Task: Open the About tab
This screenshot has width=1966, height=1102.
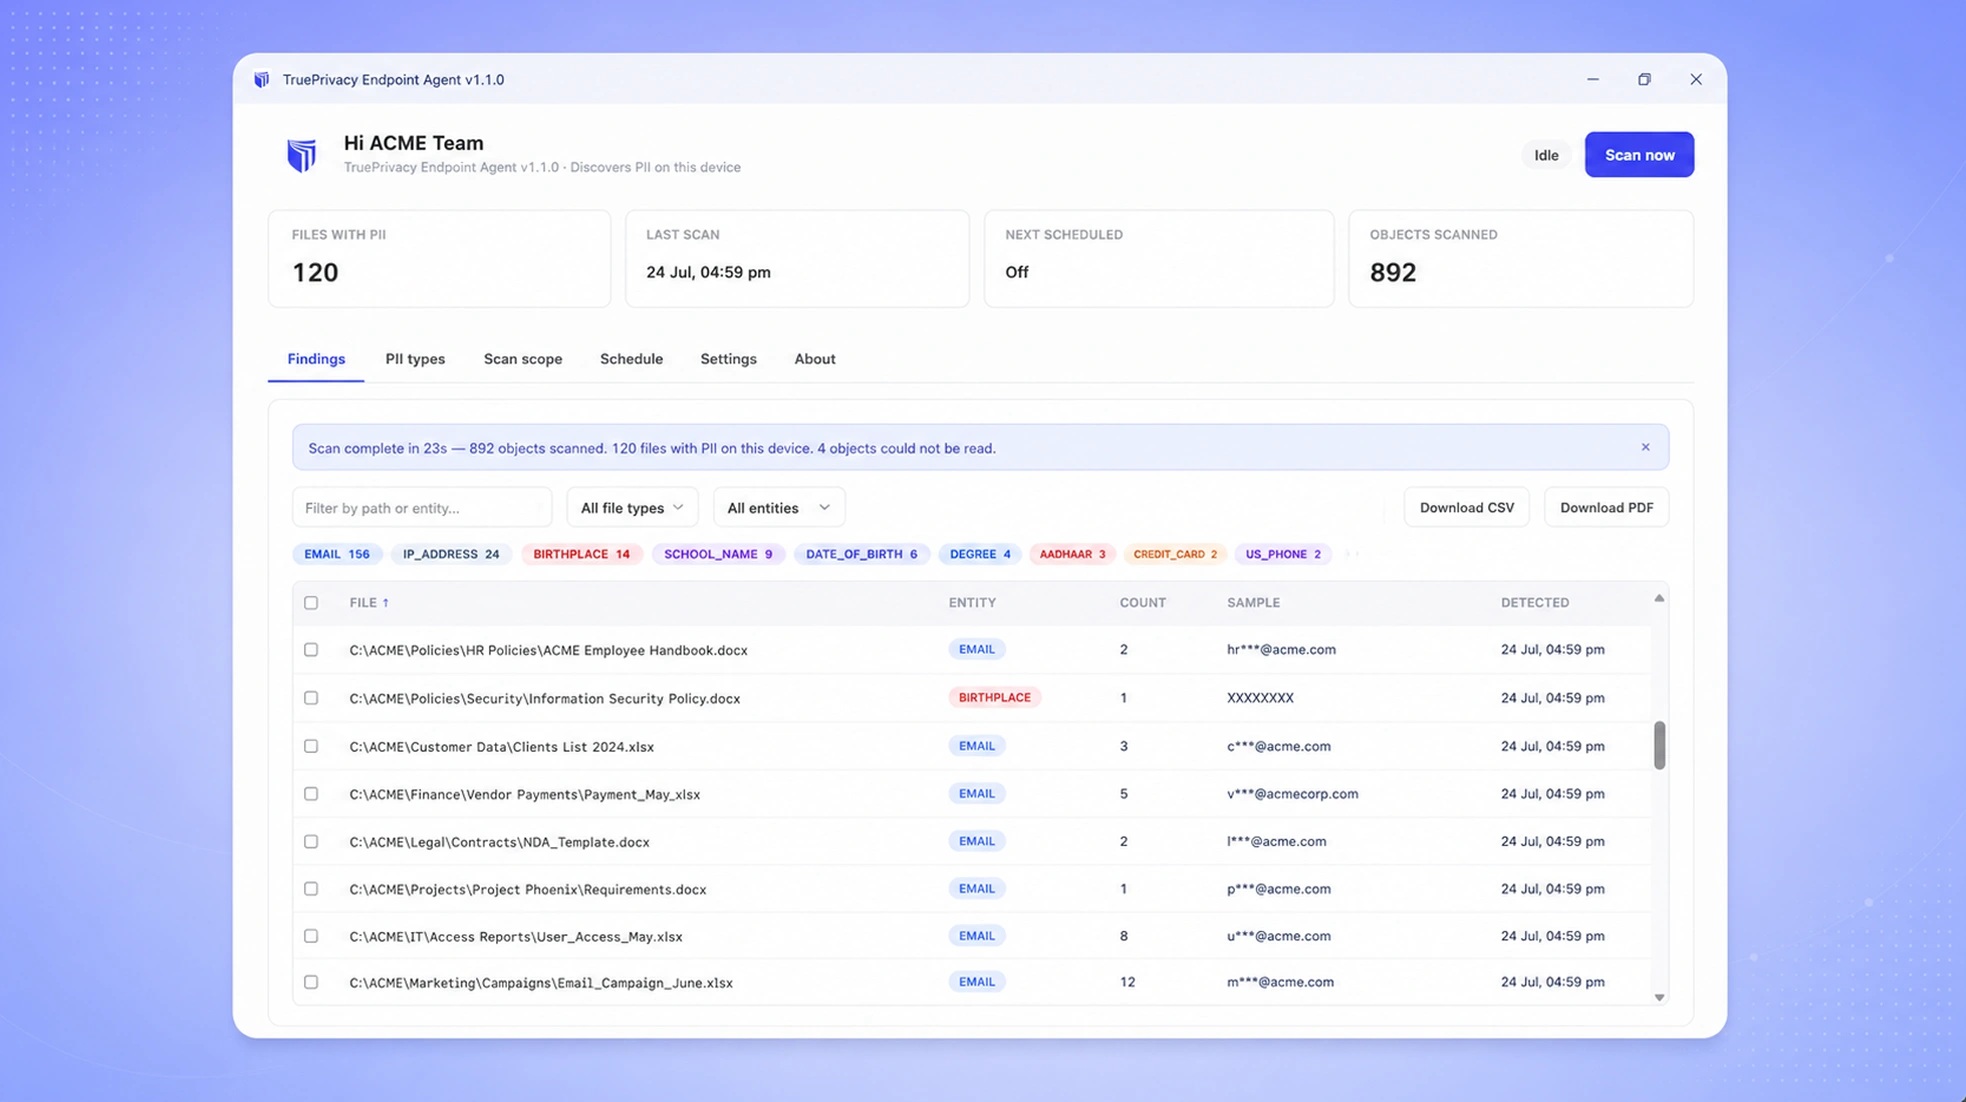Action: click(815, 359)
